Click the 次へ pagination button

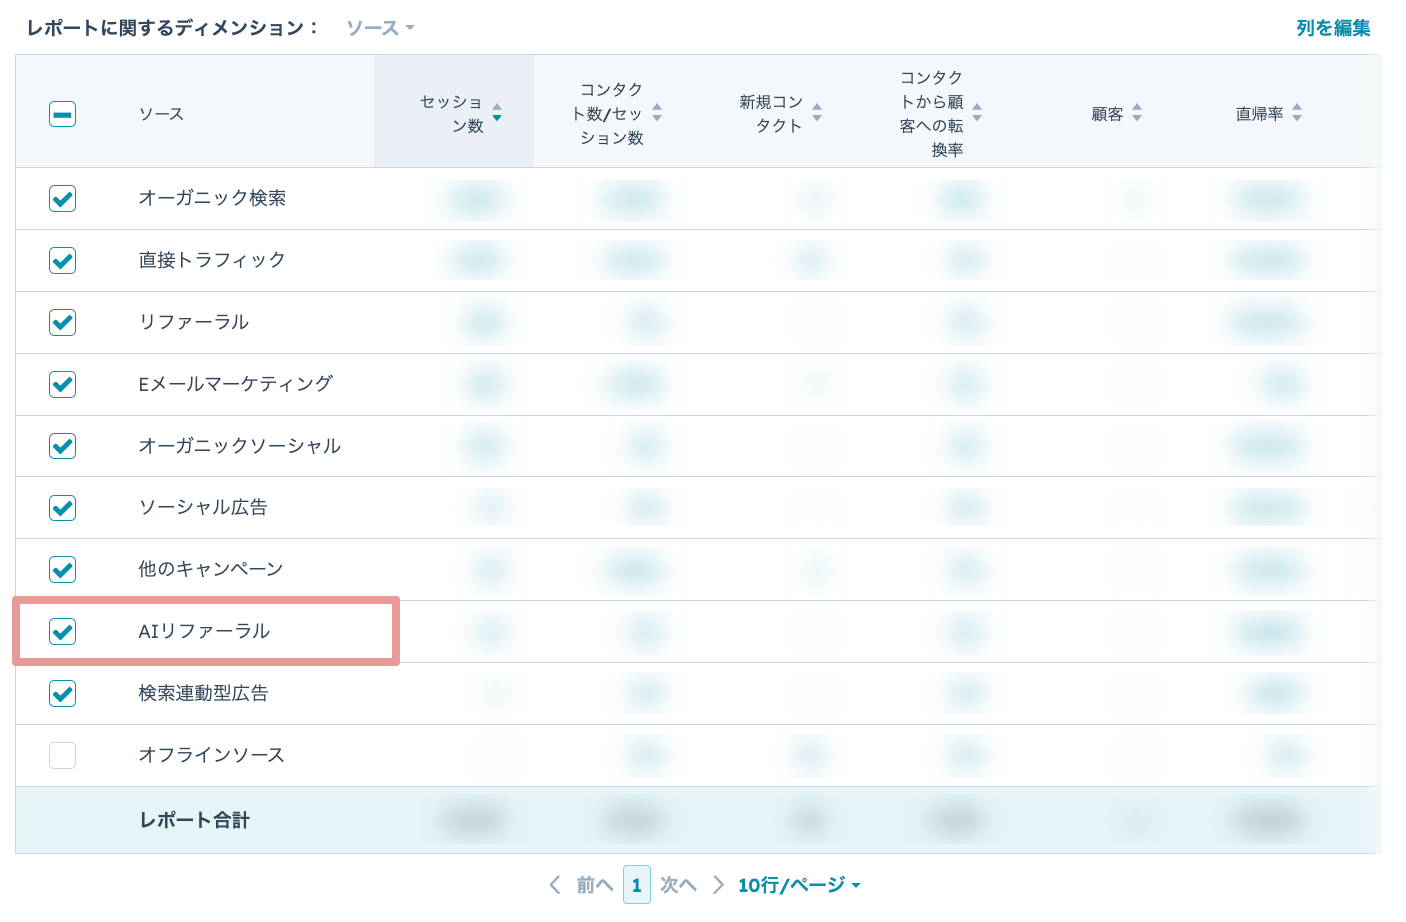[678, 885]
